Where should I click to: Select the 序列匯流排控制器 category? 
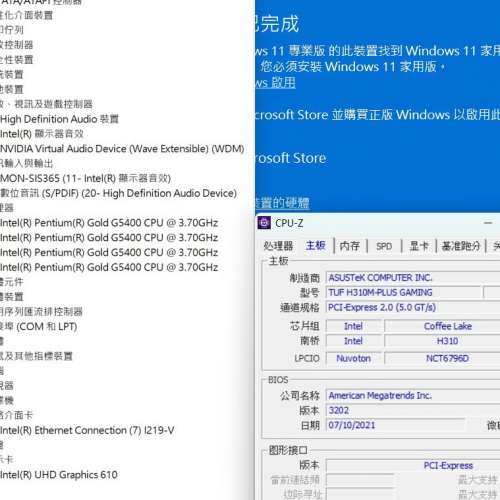(41, 312)
